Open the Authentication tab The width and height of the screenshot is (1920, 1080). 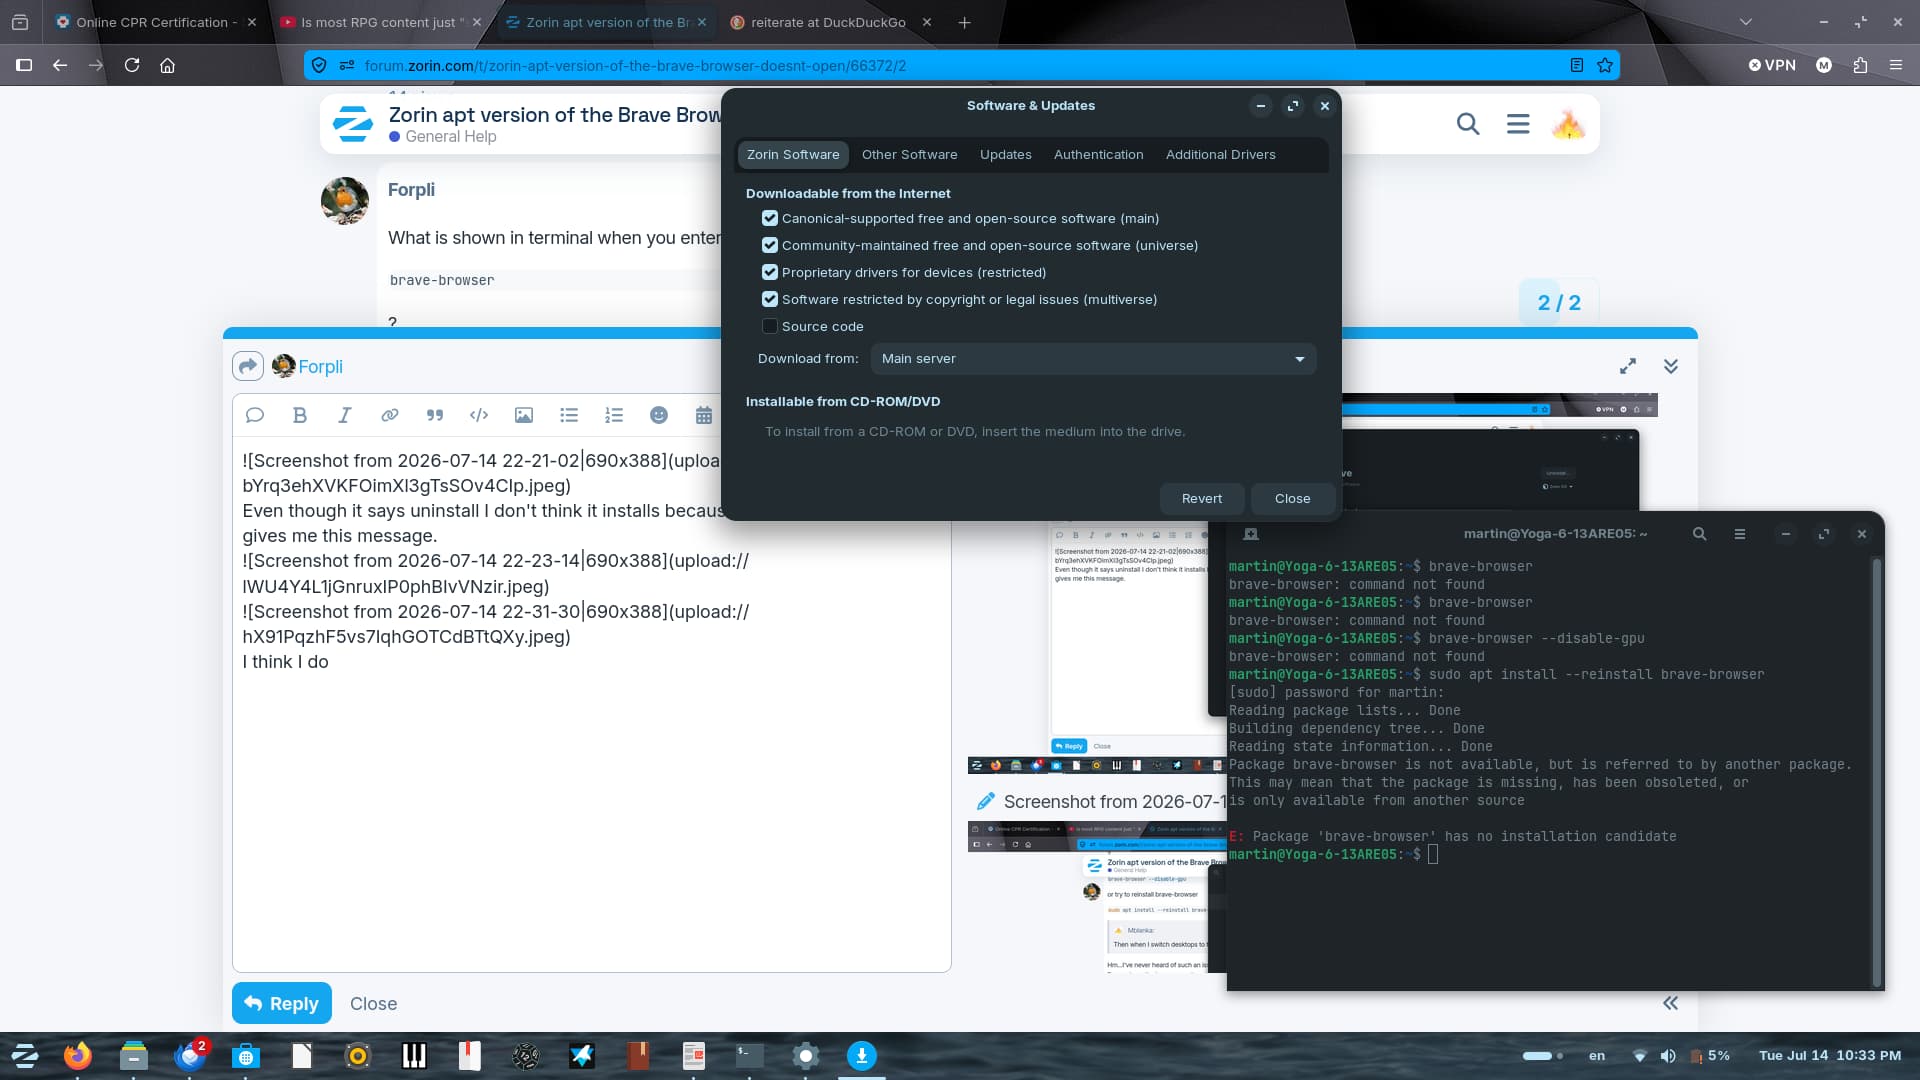[x=1098, y=155]
